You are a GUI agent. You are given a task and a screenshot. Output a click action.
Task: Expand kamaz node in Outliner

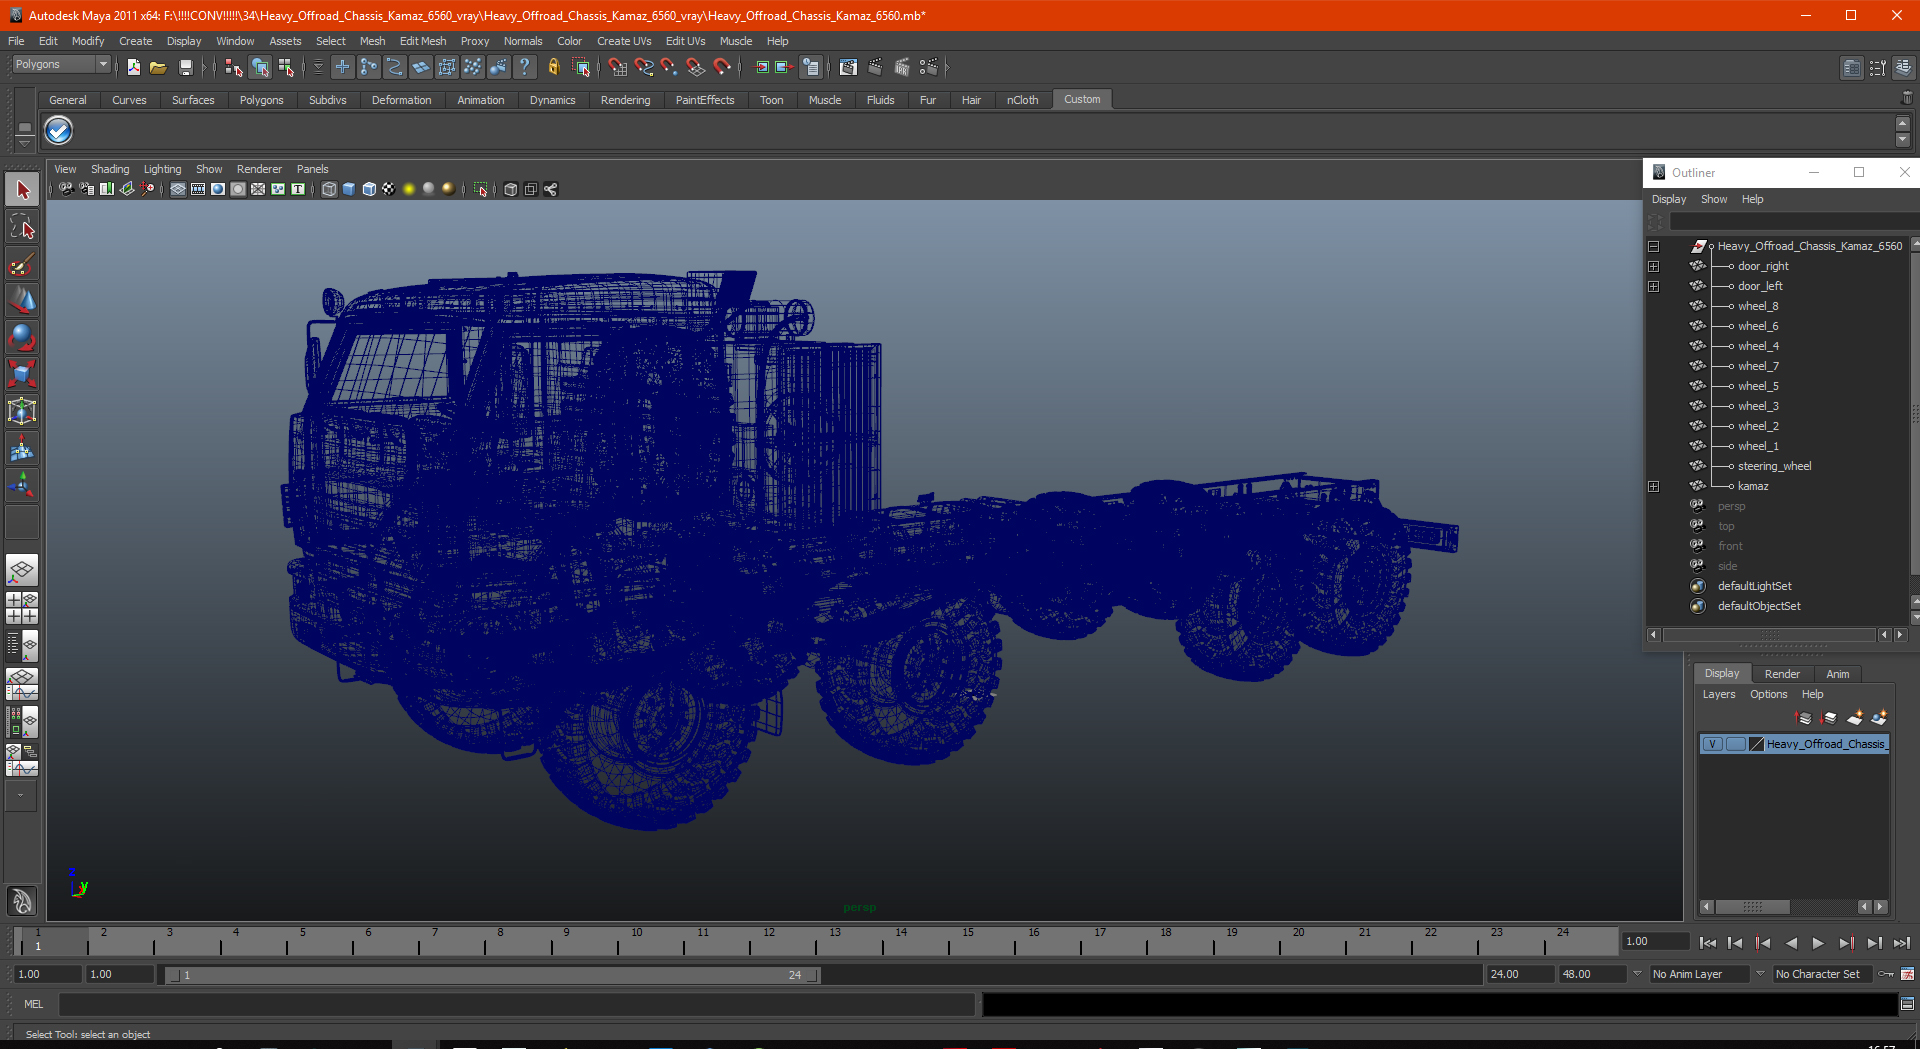1654,486
